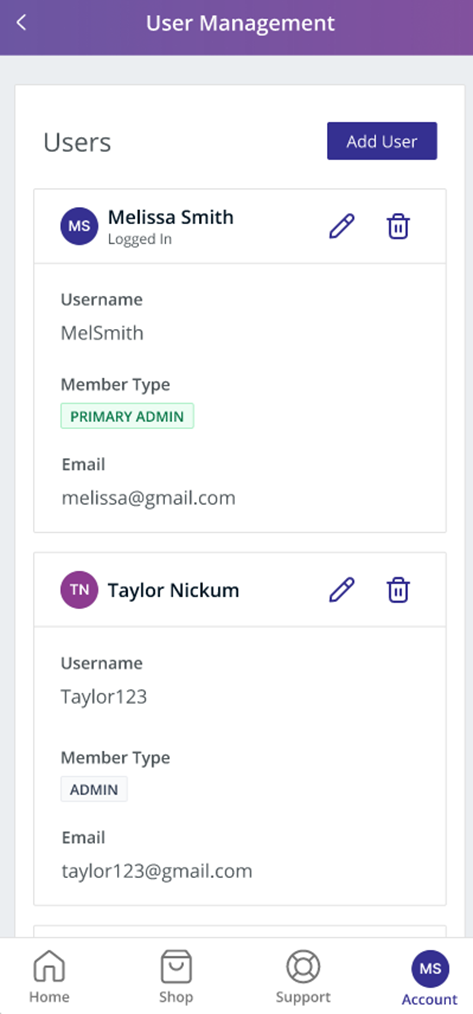Go back using the header arrow
This screenshot has width=473, height=1014.
(x=21, y=23)
